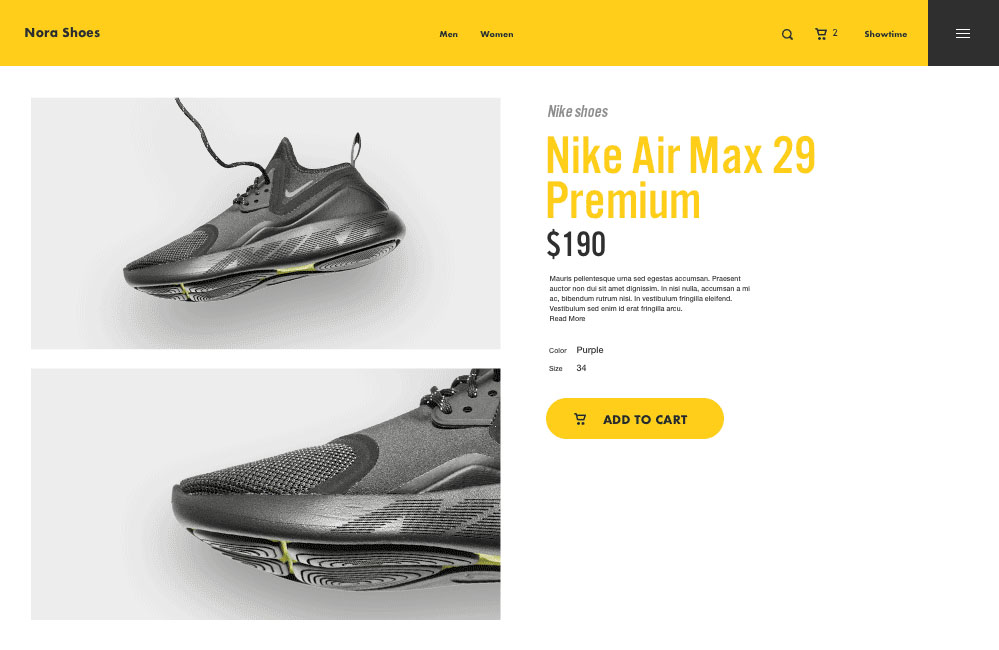Open the shopping cart icon in header

[821, 34]
